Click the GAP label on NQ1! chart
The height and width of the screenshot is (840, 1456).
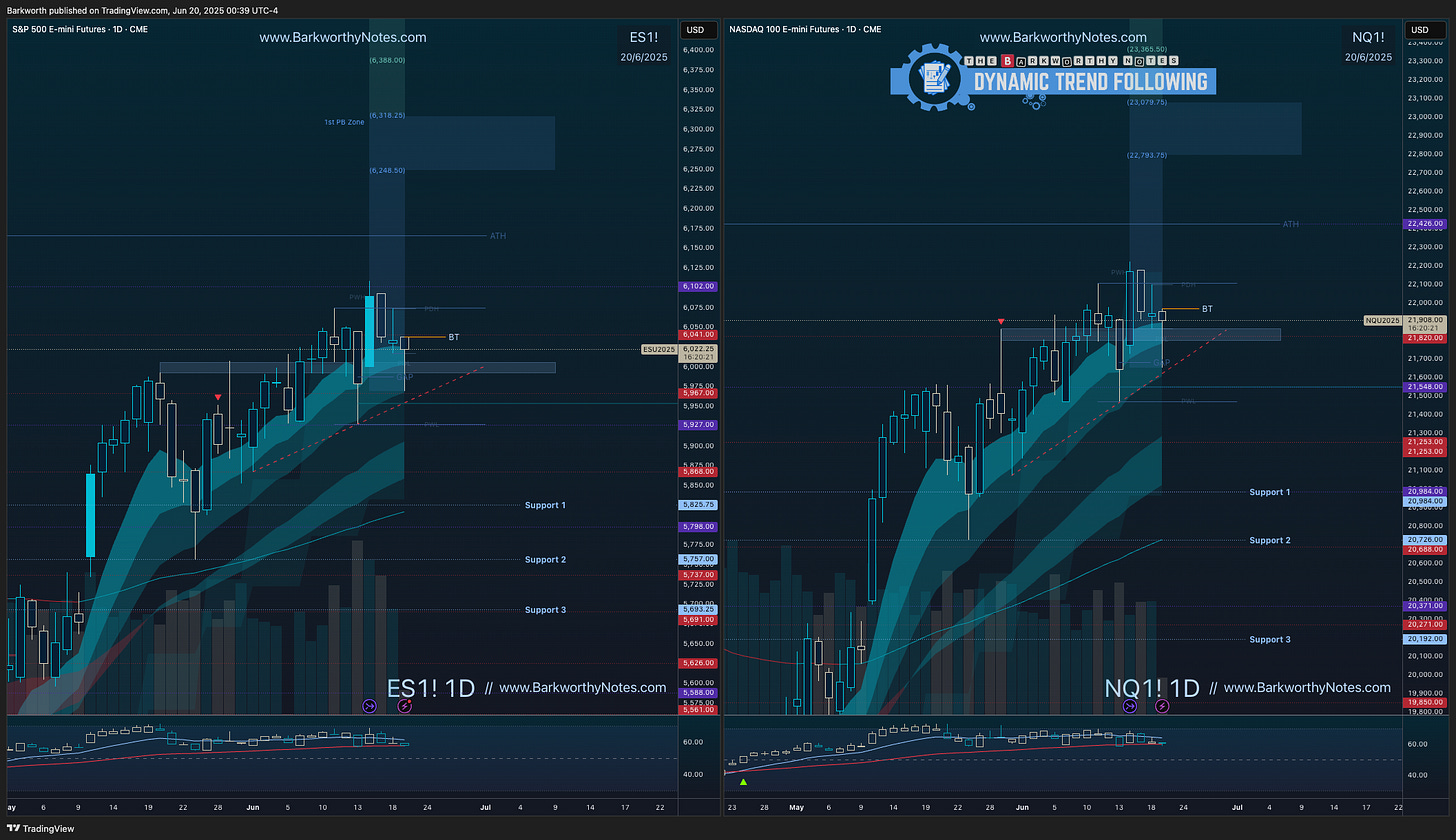pos(1161,362)
